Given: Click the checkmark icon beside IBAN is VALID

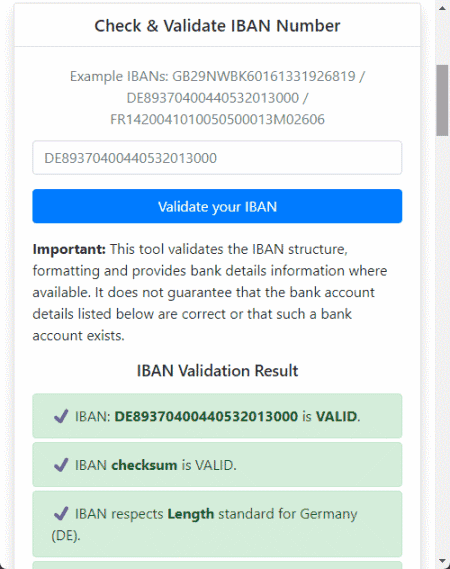Looking at the screenshot, I should click(61, 416).
